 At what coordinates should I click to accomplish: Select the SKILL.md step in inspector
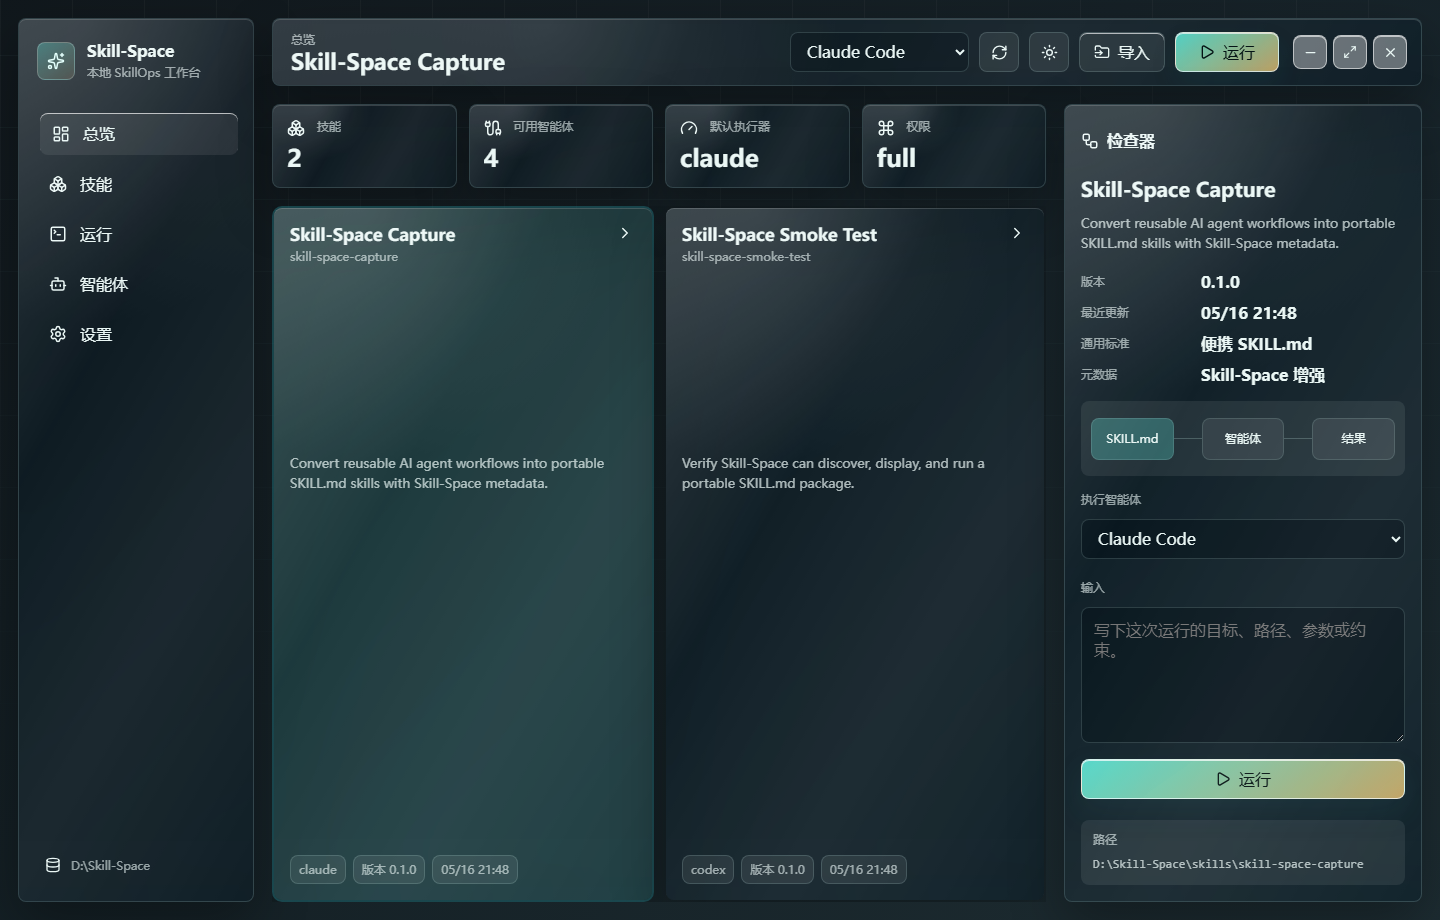(x=1132, y=439)
